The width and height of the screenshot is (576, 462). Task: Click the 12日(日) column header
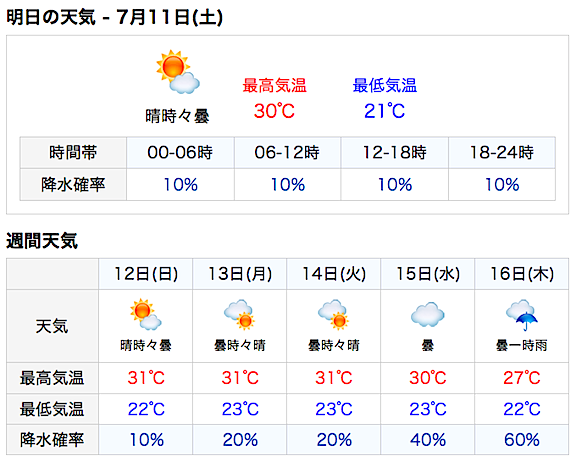click(146, 274)
